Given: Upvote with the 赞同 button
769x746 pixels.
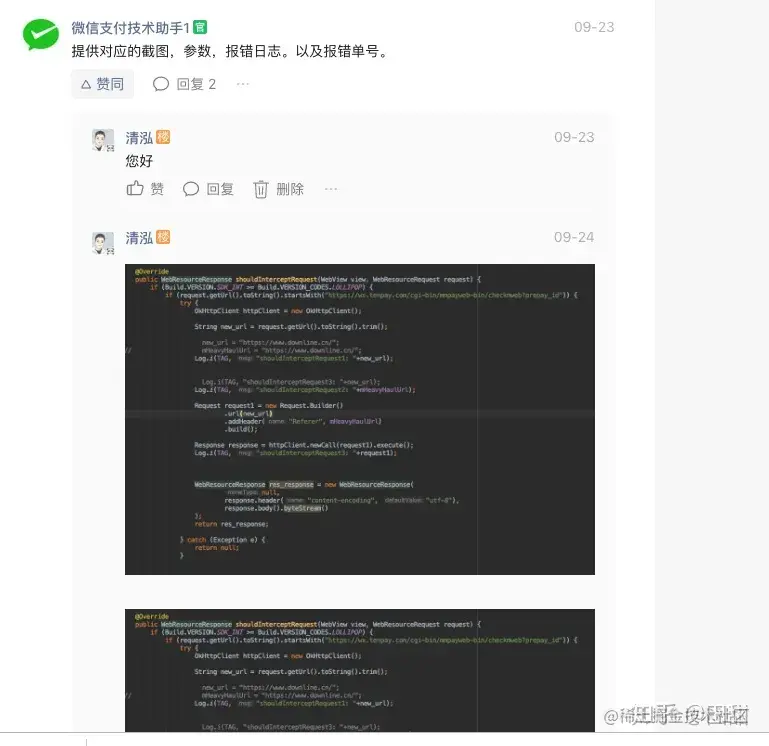Looking at the screenshot, I should [103, 84].
